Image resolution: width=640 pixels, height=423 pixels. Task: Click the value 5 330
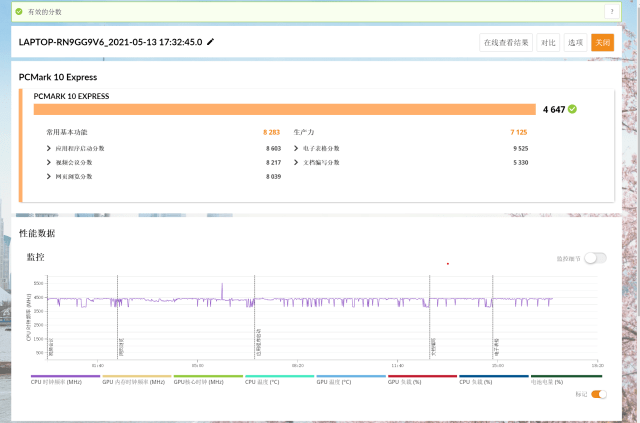tap(521, 163)
